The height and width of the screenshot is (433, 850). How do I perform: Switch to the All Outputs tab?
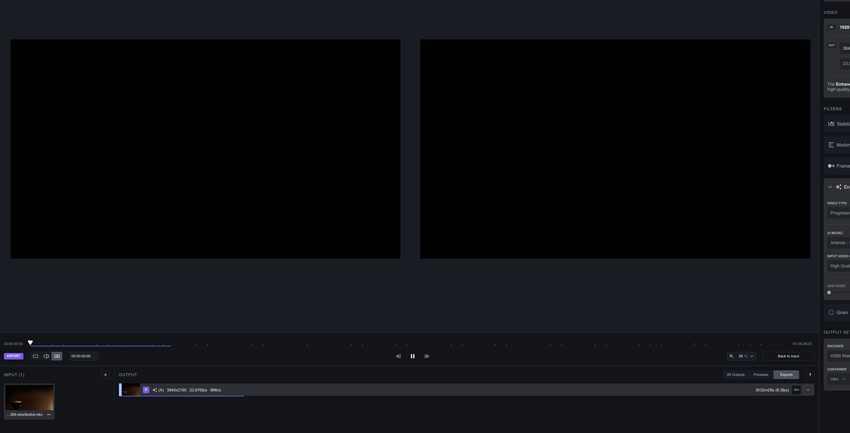[x=735, y=375]
